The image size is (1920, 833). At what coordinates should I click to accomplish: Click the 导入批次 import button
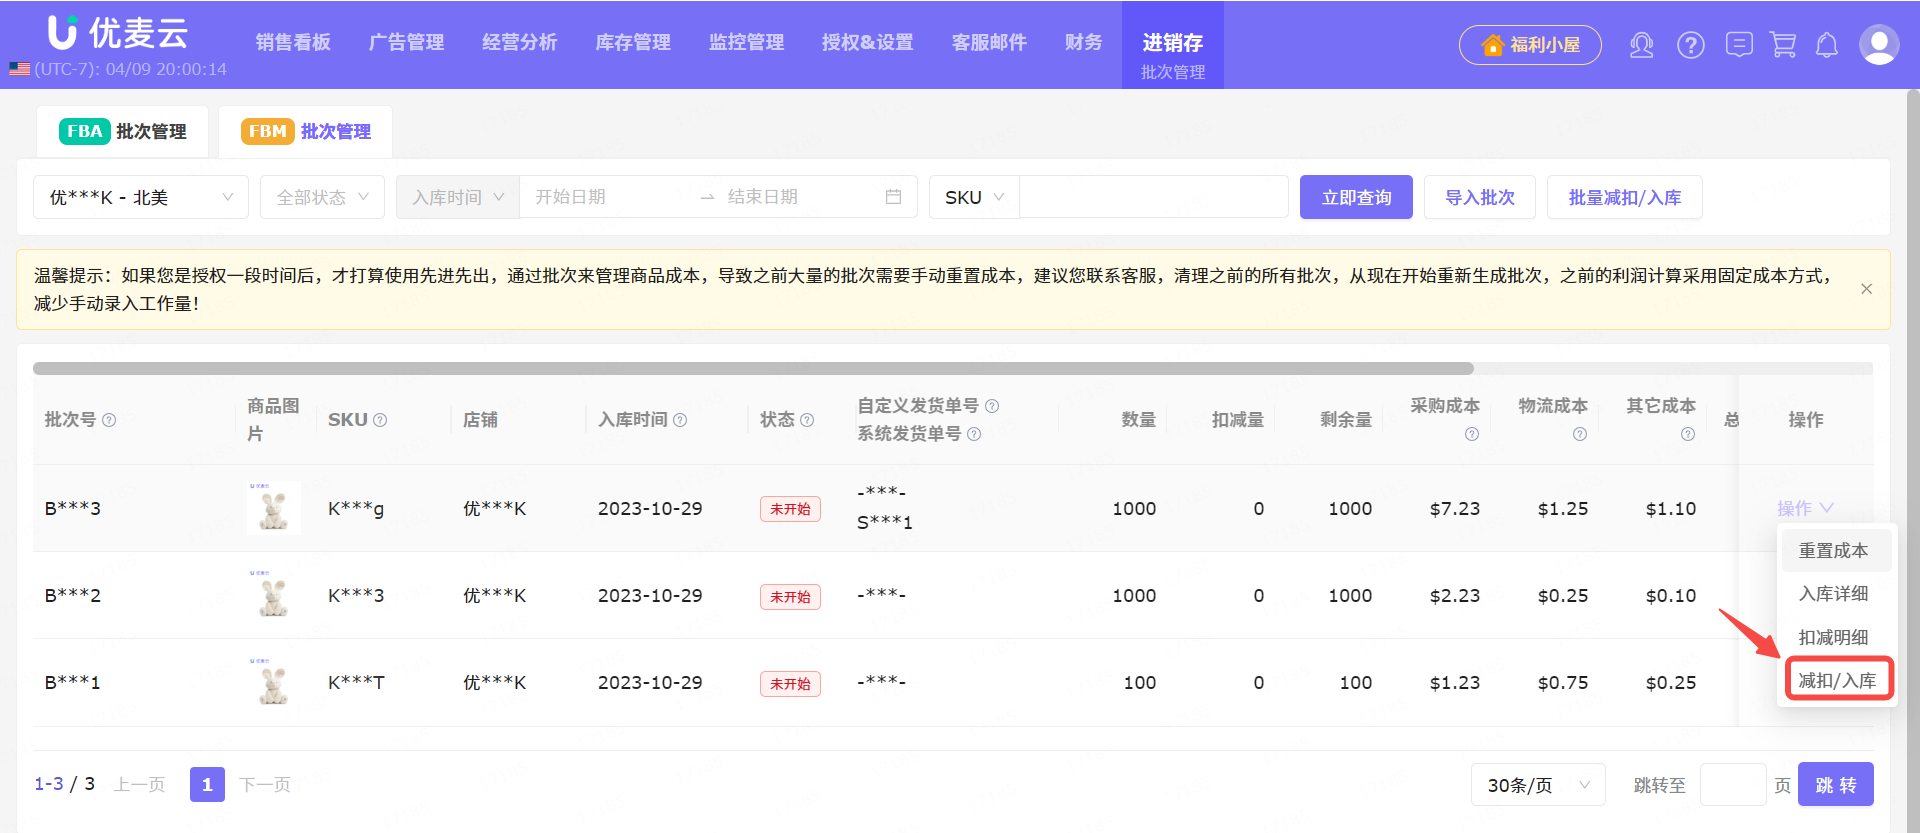1479,197
